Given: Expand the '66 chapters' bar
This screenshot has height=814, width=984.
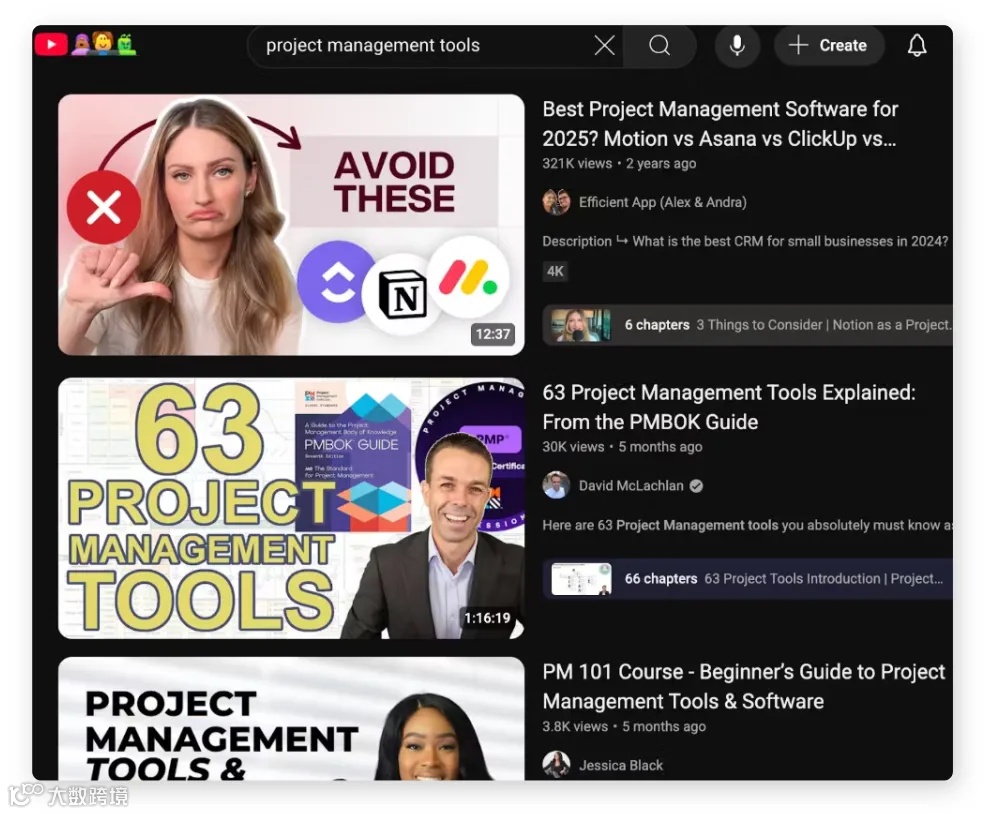Looking at the screenshot, I should pos(747,578).
